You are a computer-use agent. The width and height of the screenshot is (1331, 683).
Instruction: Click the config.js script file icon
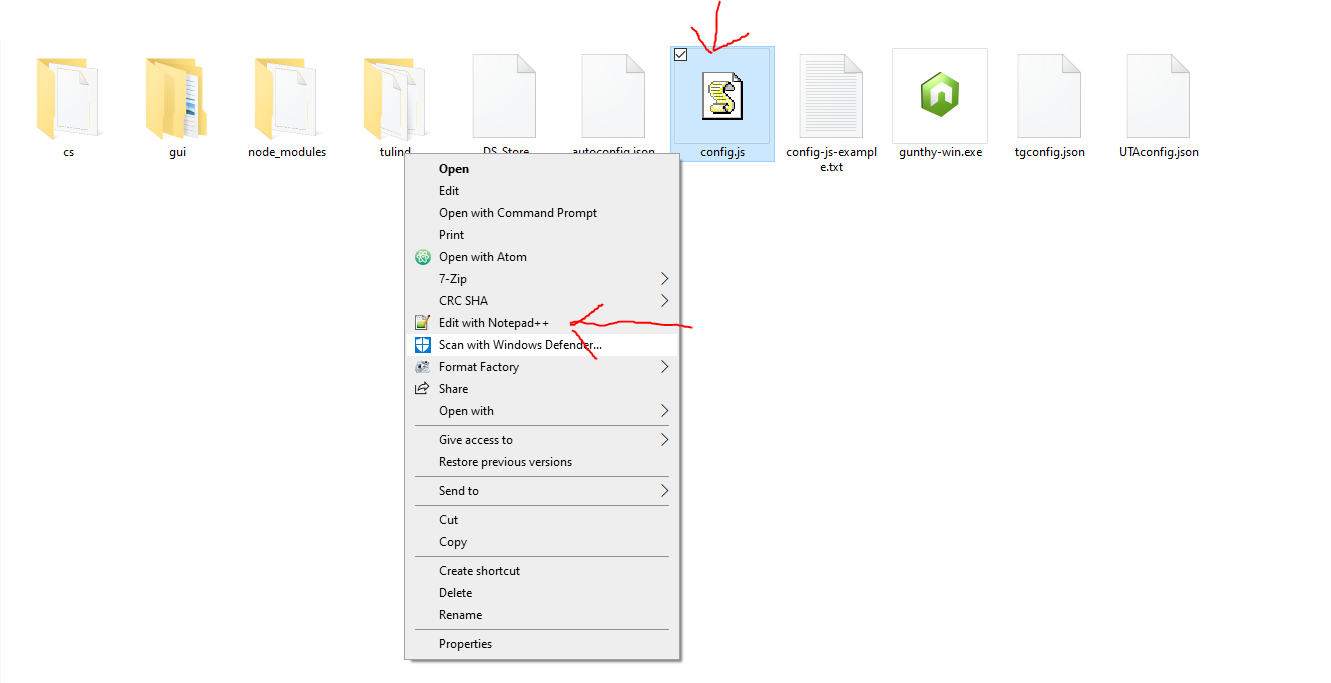pos(722,96)
